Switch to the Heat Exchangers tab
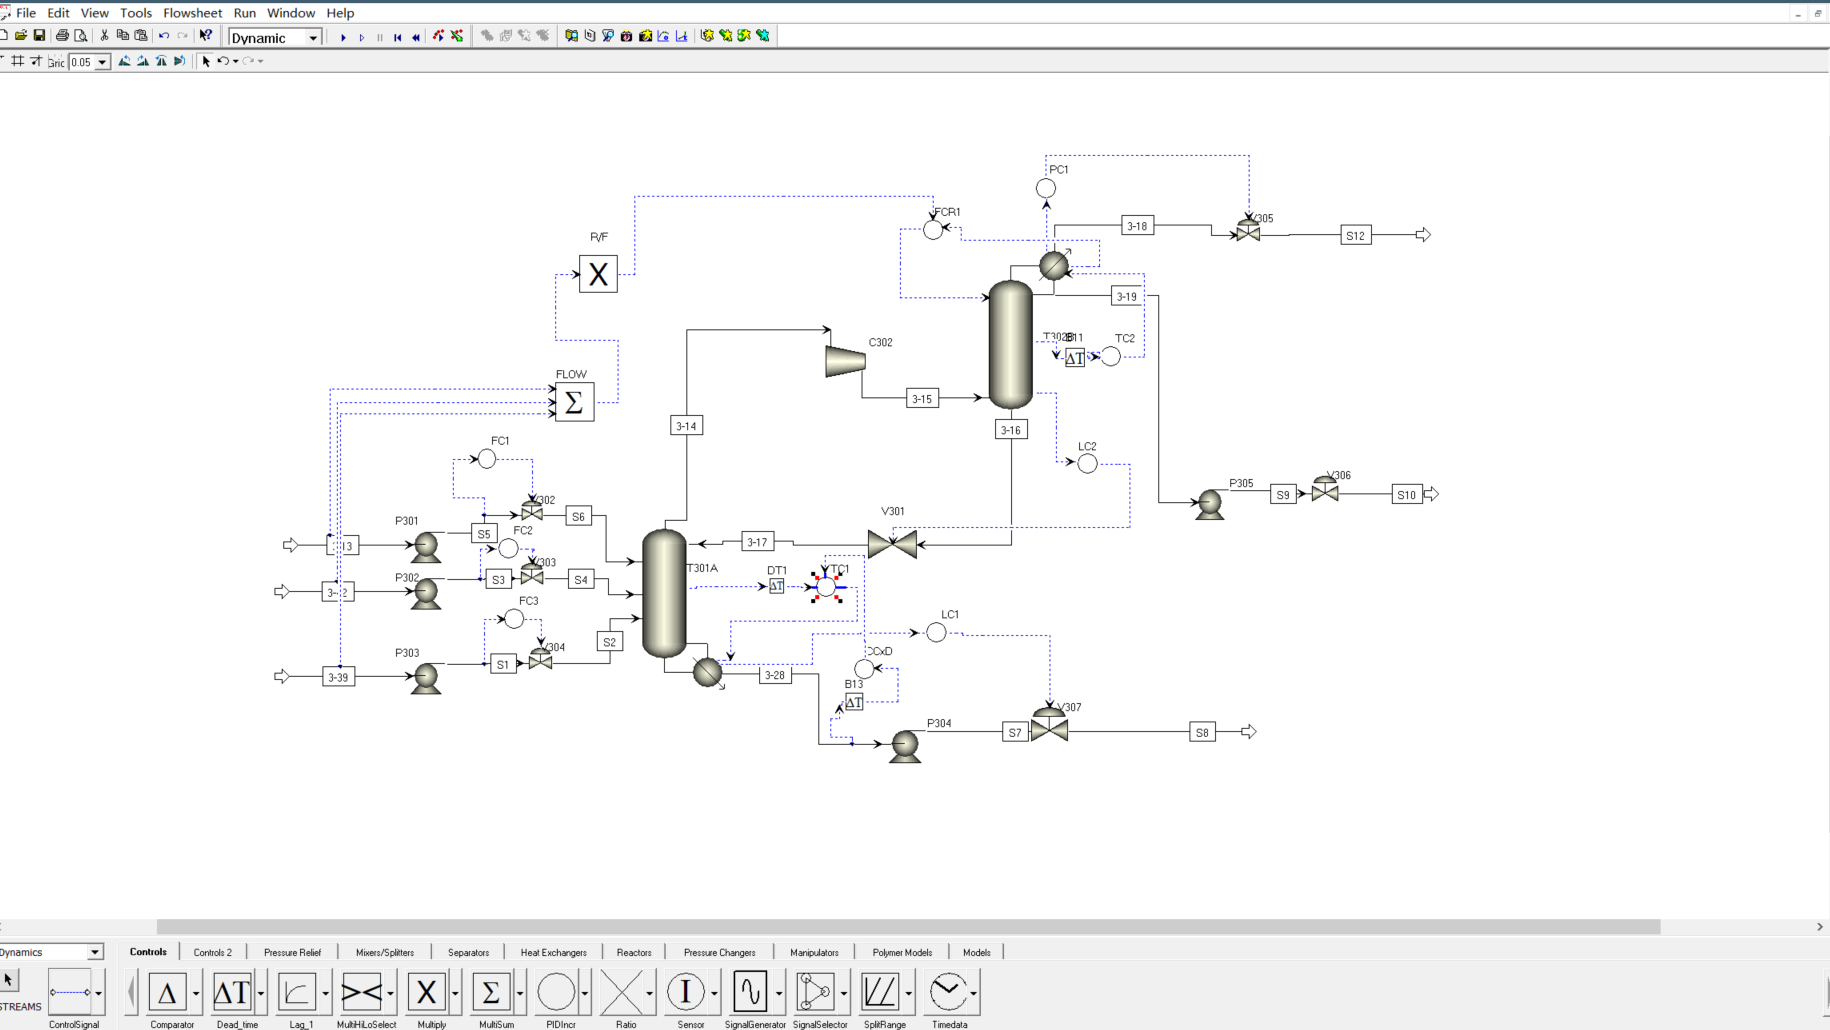The height and width of the screenshot is (1030, 1830). pos(553,952)
